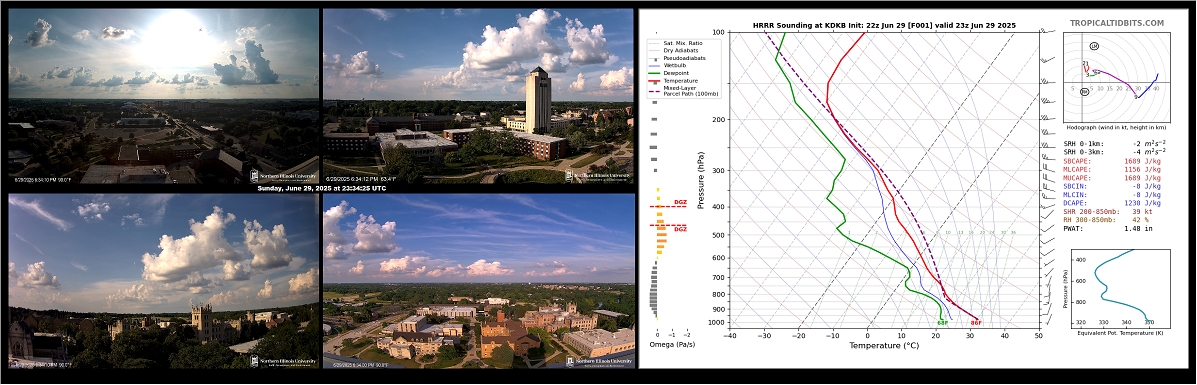This screenshot has height=385, width=1197.
Task: Click the Northern Illinois University logo in bottom-left webcam
Action: coord(283,361)
